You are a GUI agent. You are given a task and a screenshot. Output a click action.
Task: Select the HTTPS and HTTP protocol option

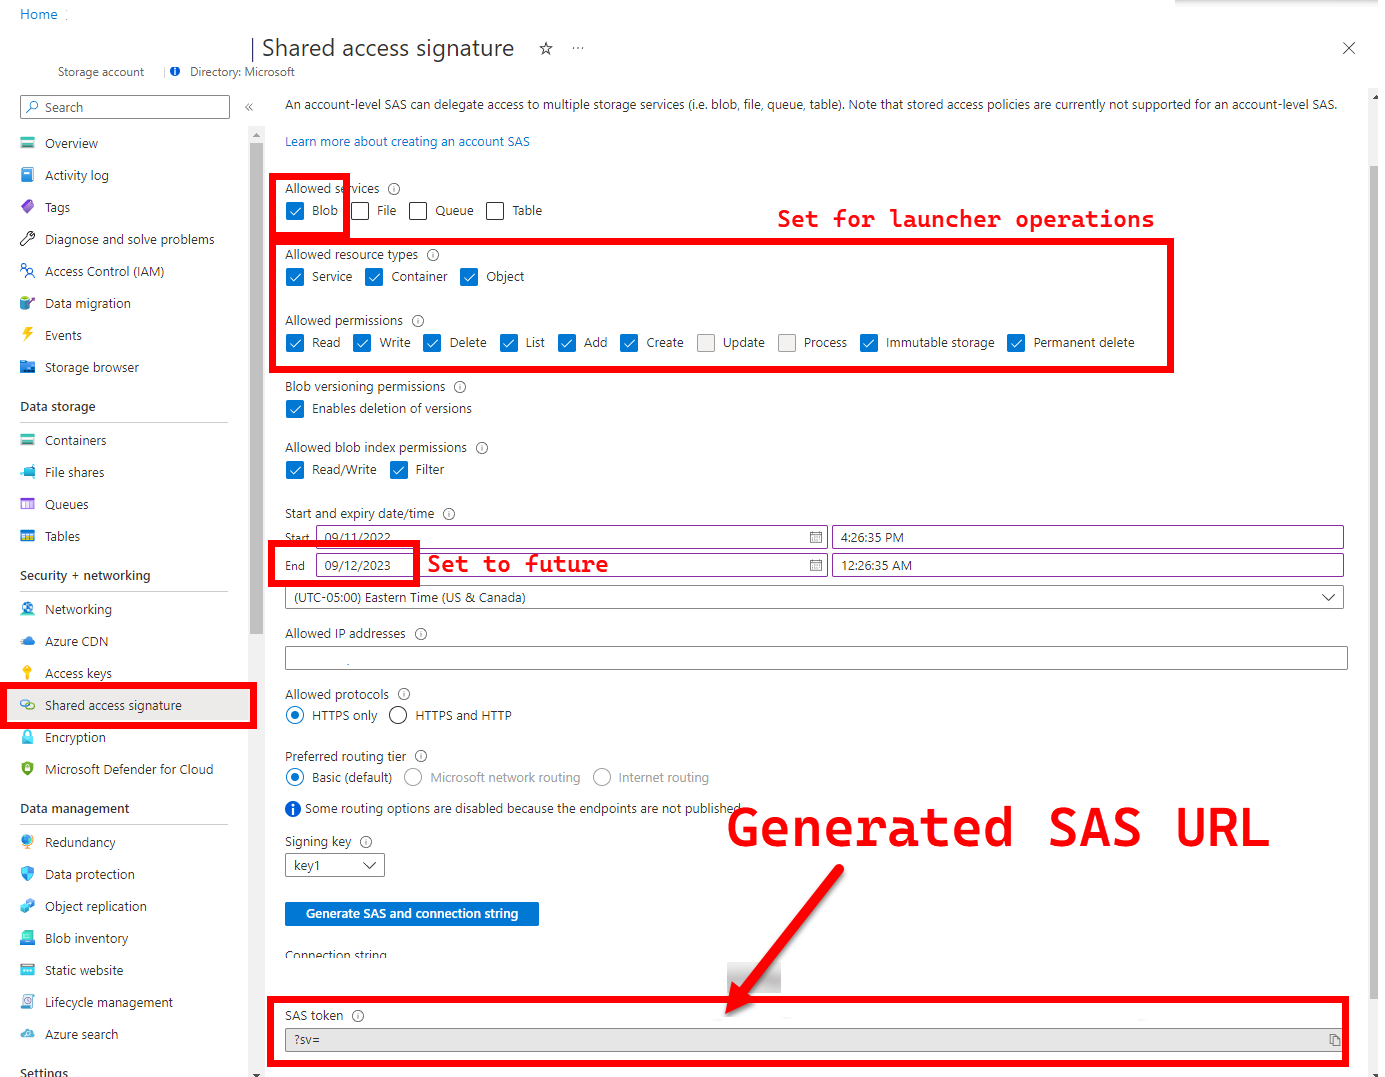tap(398, 715)
